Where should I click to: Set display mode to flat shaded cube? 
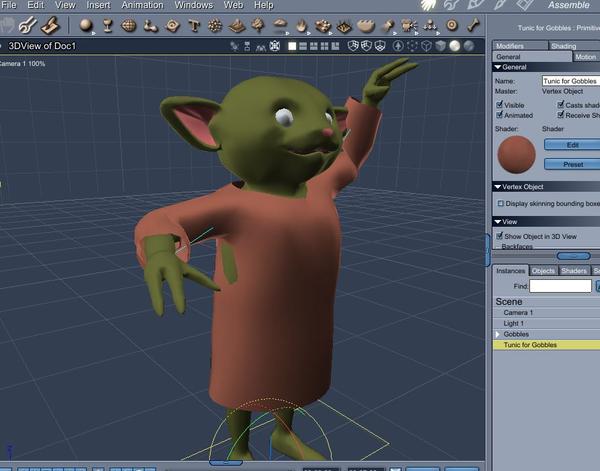tap(440, 46)
